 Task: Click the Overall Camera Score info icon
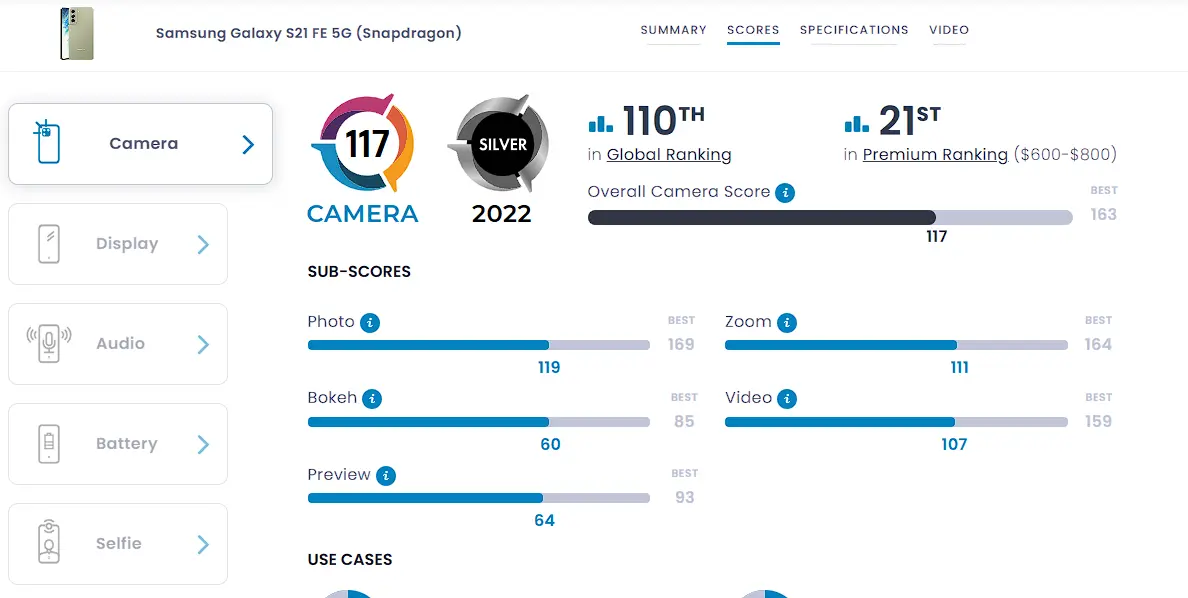(x=786, y=193)
